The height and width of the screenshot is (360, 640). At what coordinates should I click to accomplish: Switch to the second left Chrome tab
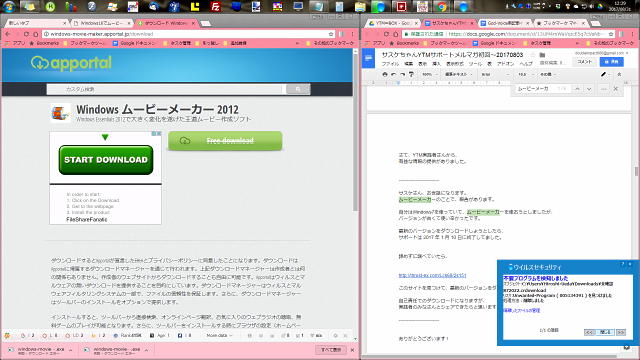coord(101,23)
